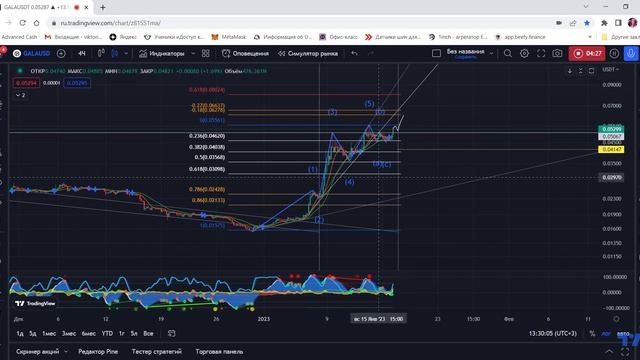Collapse the bottom panel with chevron up
This screenshot has height=360, width=640.
point(609,351)
